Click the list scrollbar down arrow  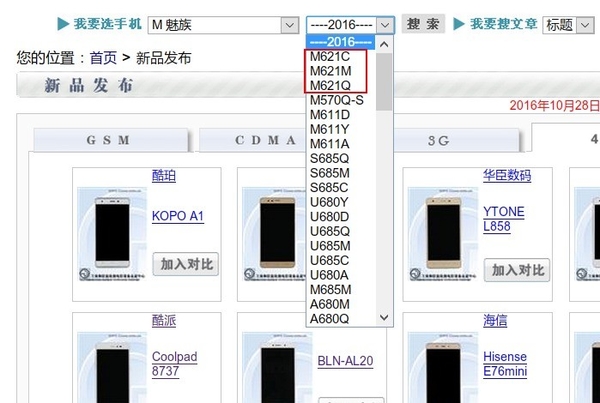pyautogui.click(x=384, y=317)
